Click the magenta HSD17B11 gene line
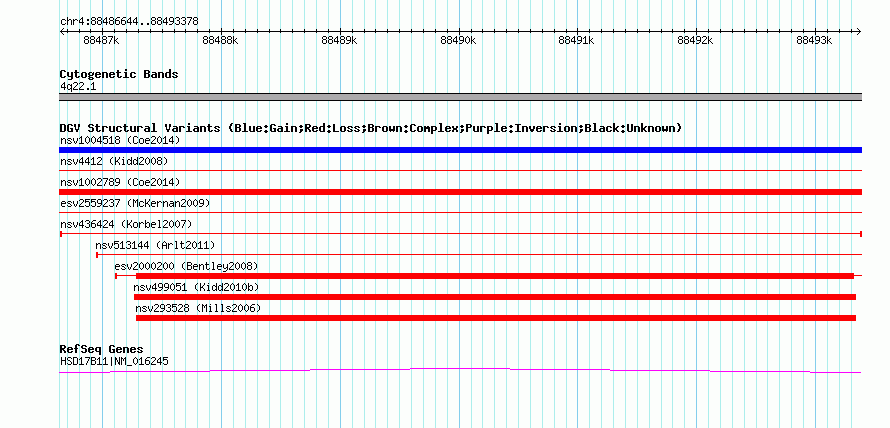The width and height of the screenshot is (890, 428). coord(460,371)
